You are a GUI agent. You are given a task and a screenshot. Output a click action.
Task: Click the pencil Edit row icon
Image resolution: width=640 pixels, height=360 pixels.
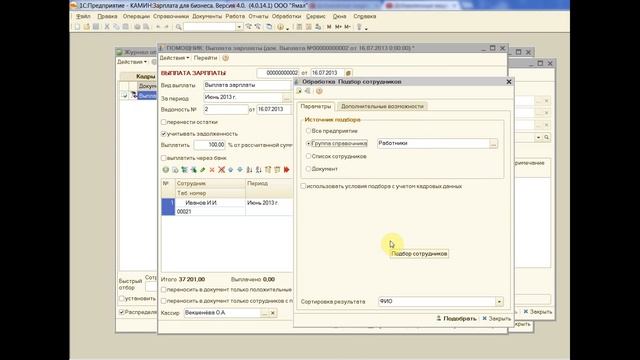(x=203, y=170)
